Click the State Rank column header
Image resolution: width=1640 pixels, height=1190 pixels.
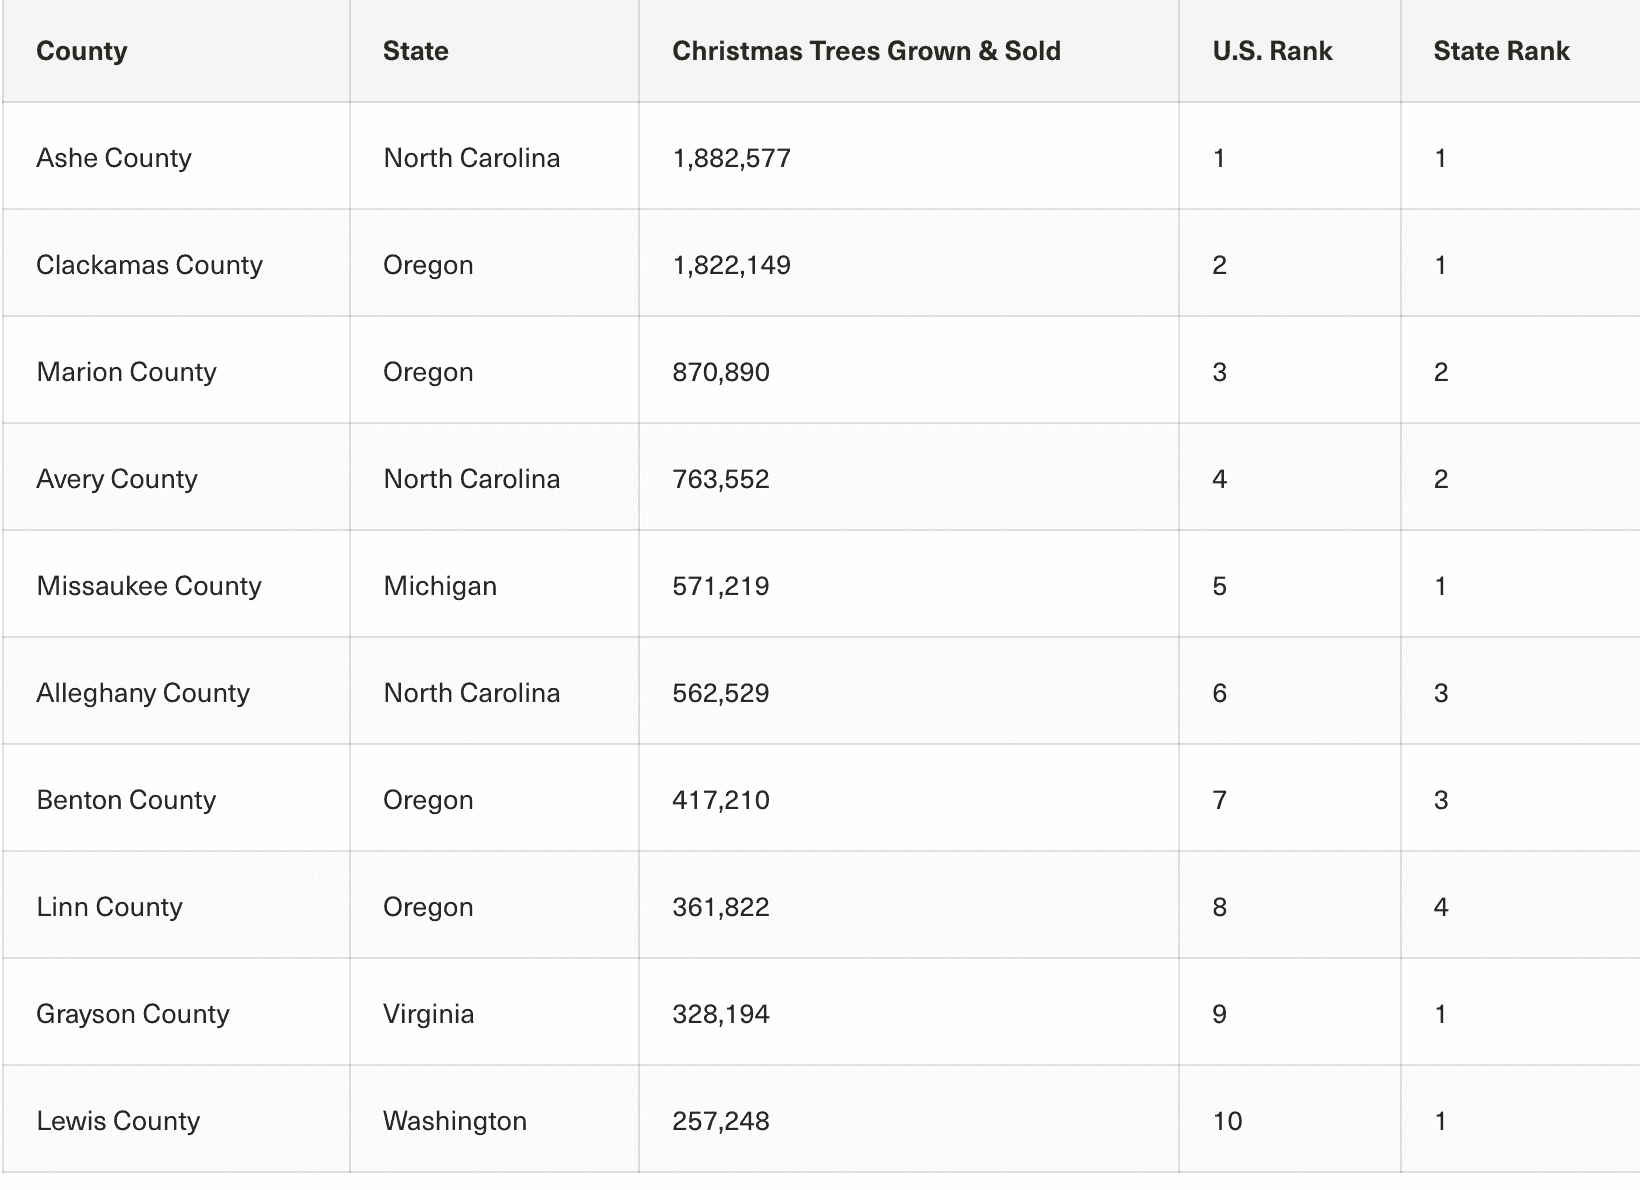pyautogui.click(x=1501, y=51)
